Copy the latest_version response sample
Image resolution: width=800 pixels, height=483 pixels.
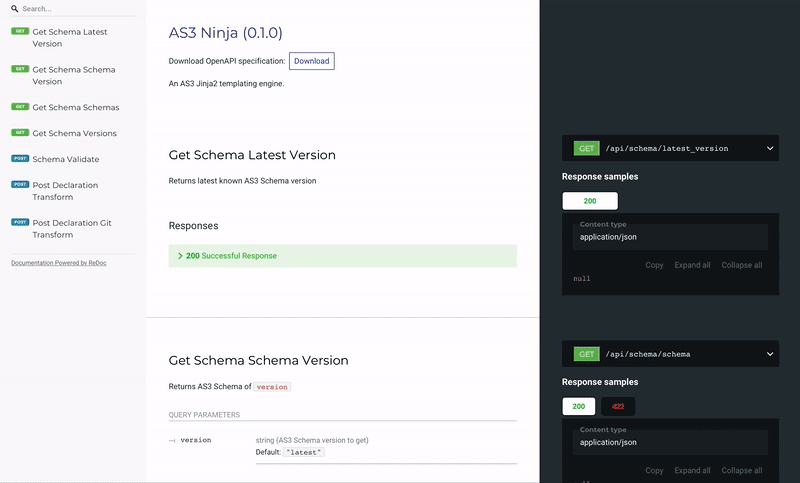654,265
